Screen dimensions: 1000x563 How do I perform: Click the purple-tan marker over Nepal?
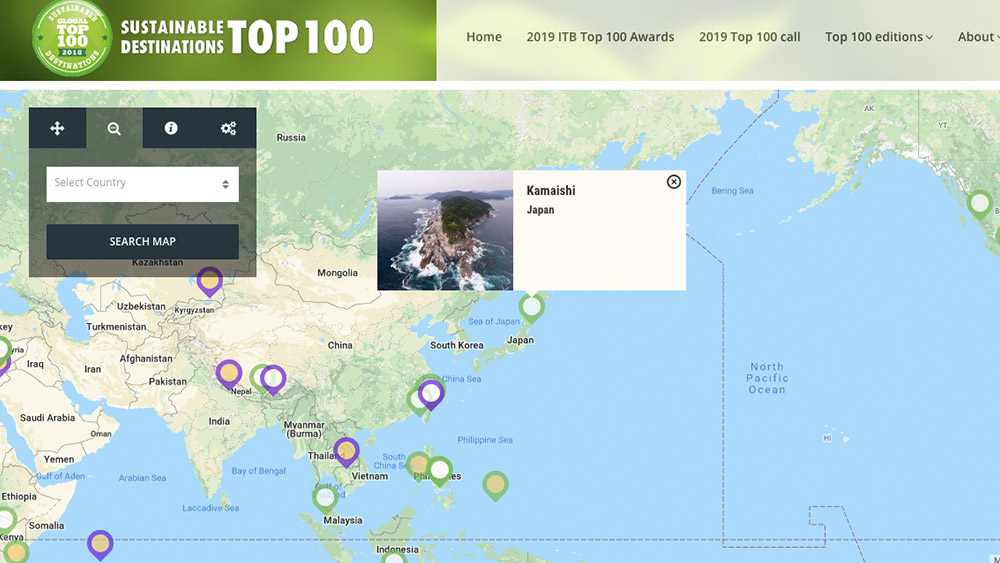pos(229,373)
